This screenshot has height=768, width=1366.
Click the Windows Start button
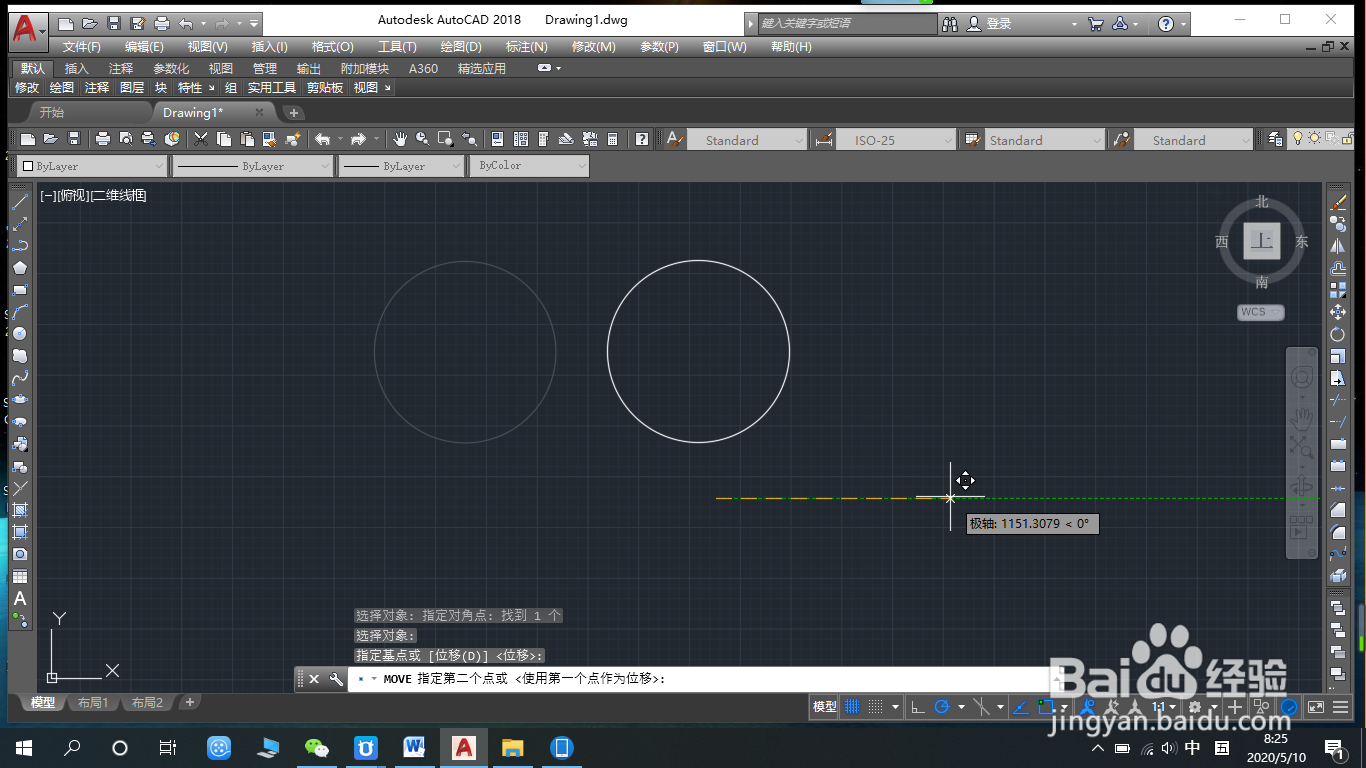tap(24, 747)
